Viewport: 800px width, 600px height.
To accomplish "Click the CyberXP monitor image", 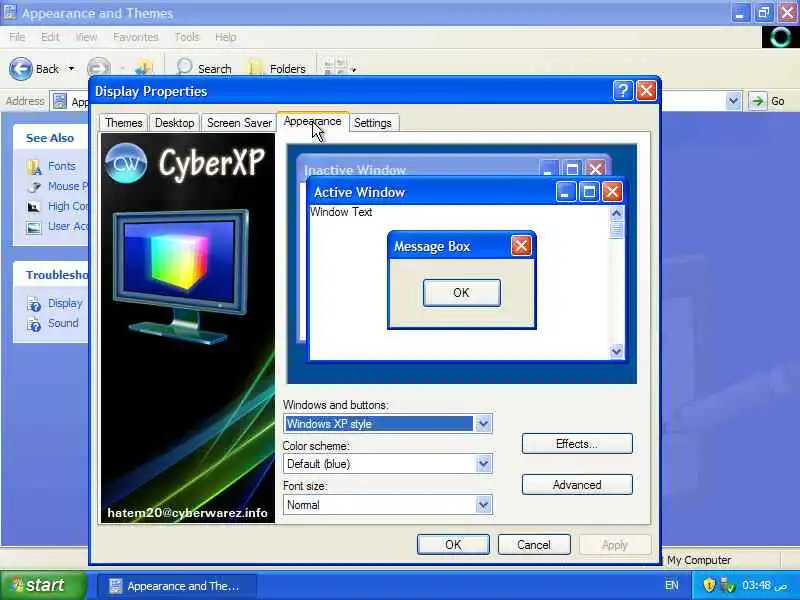I will (180, 276).
